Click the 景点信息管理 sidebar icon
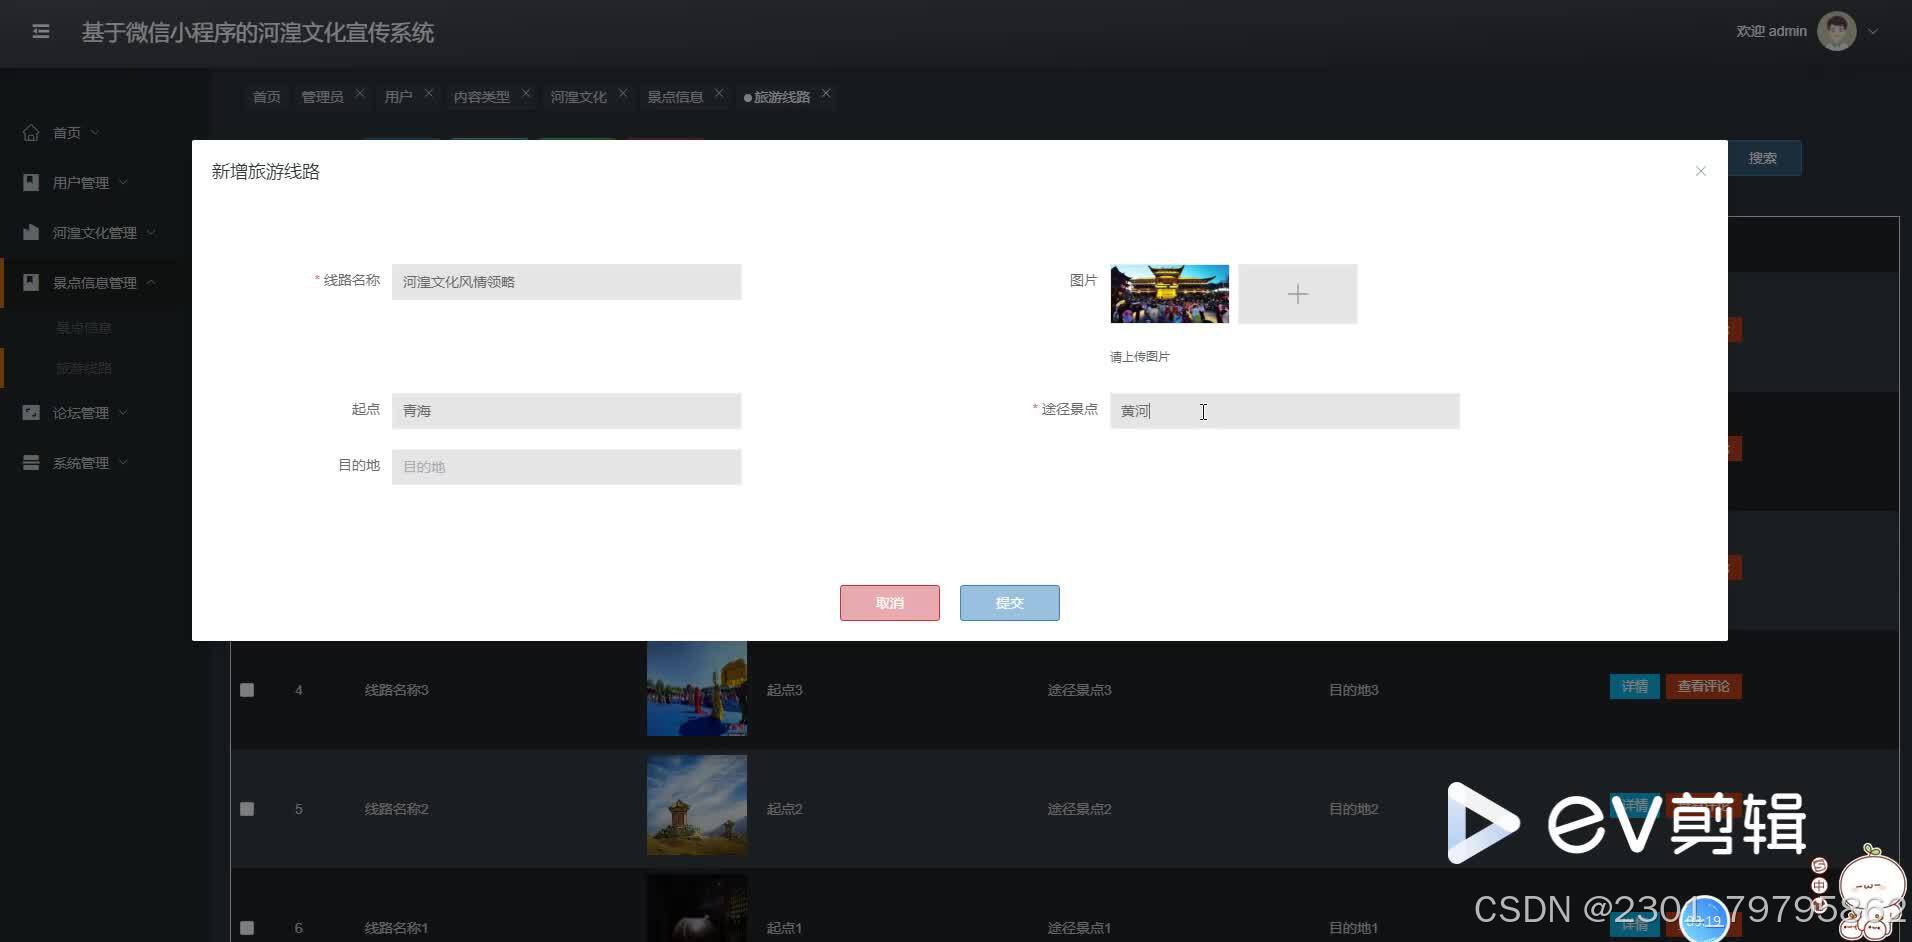The width and height of the screenshot is (1912, 942). coord(31,282)
